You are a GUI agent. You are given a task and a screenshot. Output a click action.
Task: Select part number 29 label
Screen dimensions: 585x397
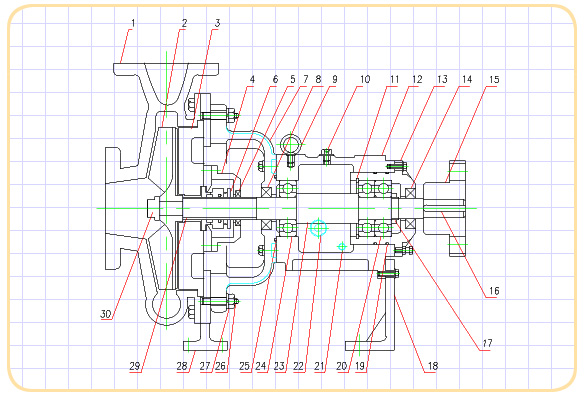coord(135,366)
